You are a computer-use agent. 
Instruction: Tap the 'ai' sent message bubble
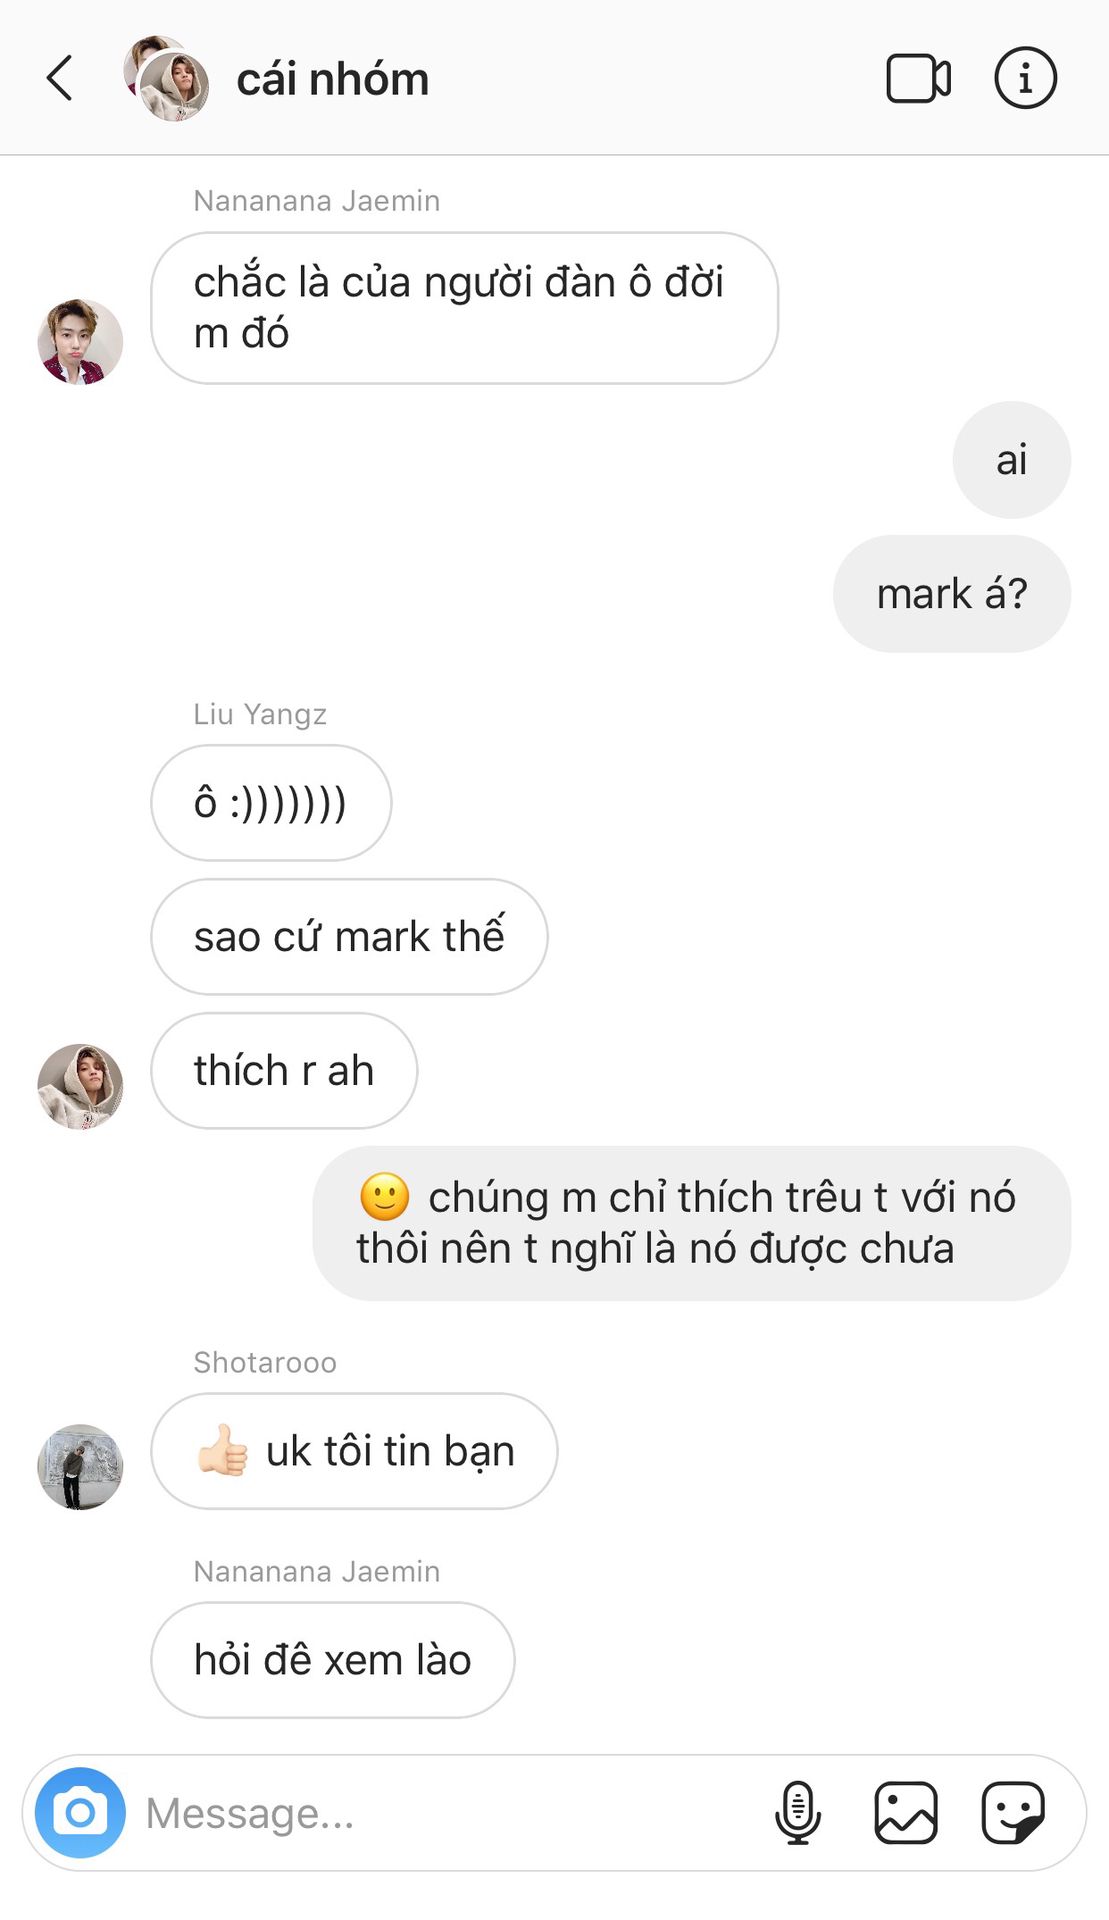[1012, 460]
